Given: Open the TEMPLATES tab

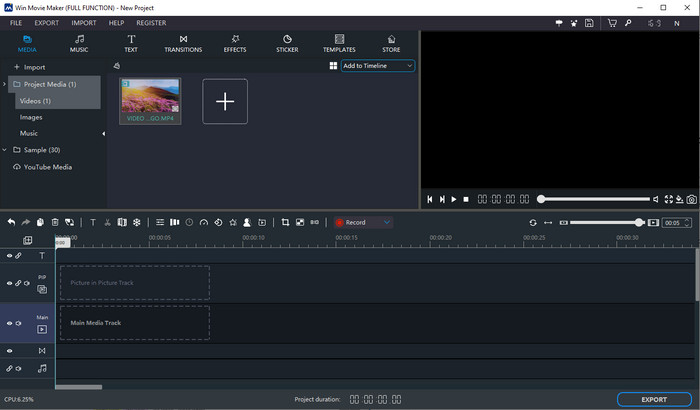Looking at the screenshot, I should coord(339,44).
